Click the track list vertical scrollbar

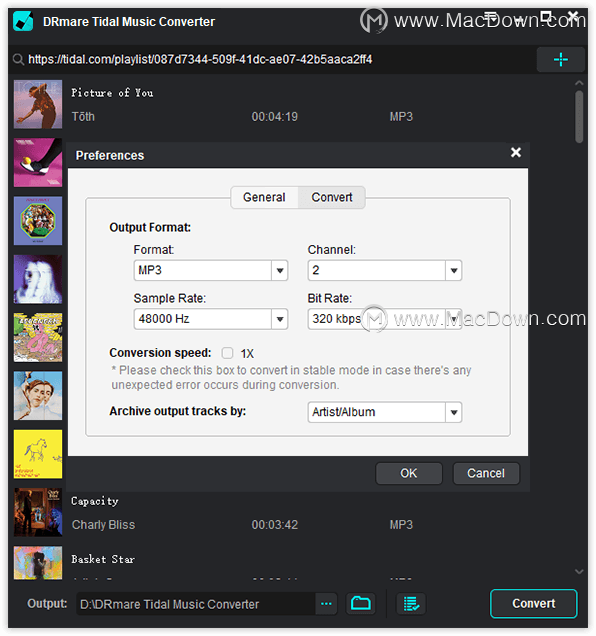click(579, 117)
